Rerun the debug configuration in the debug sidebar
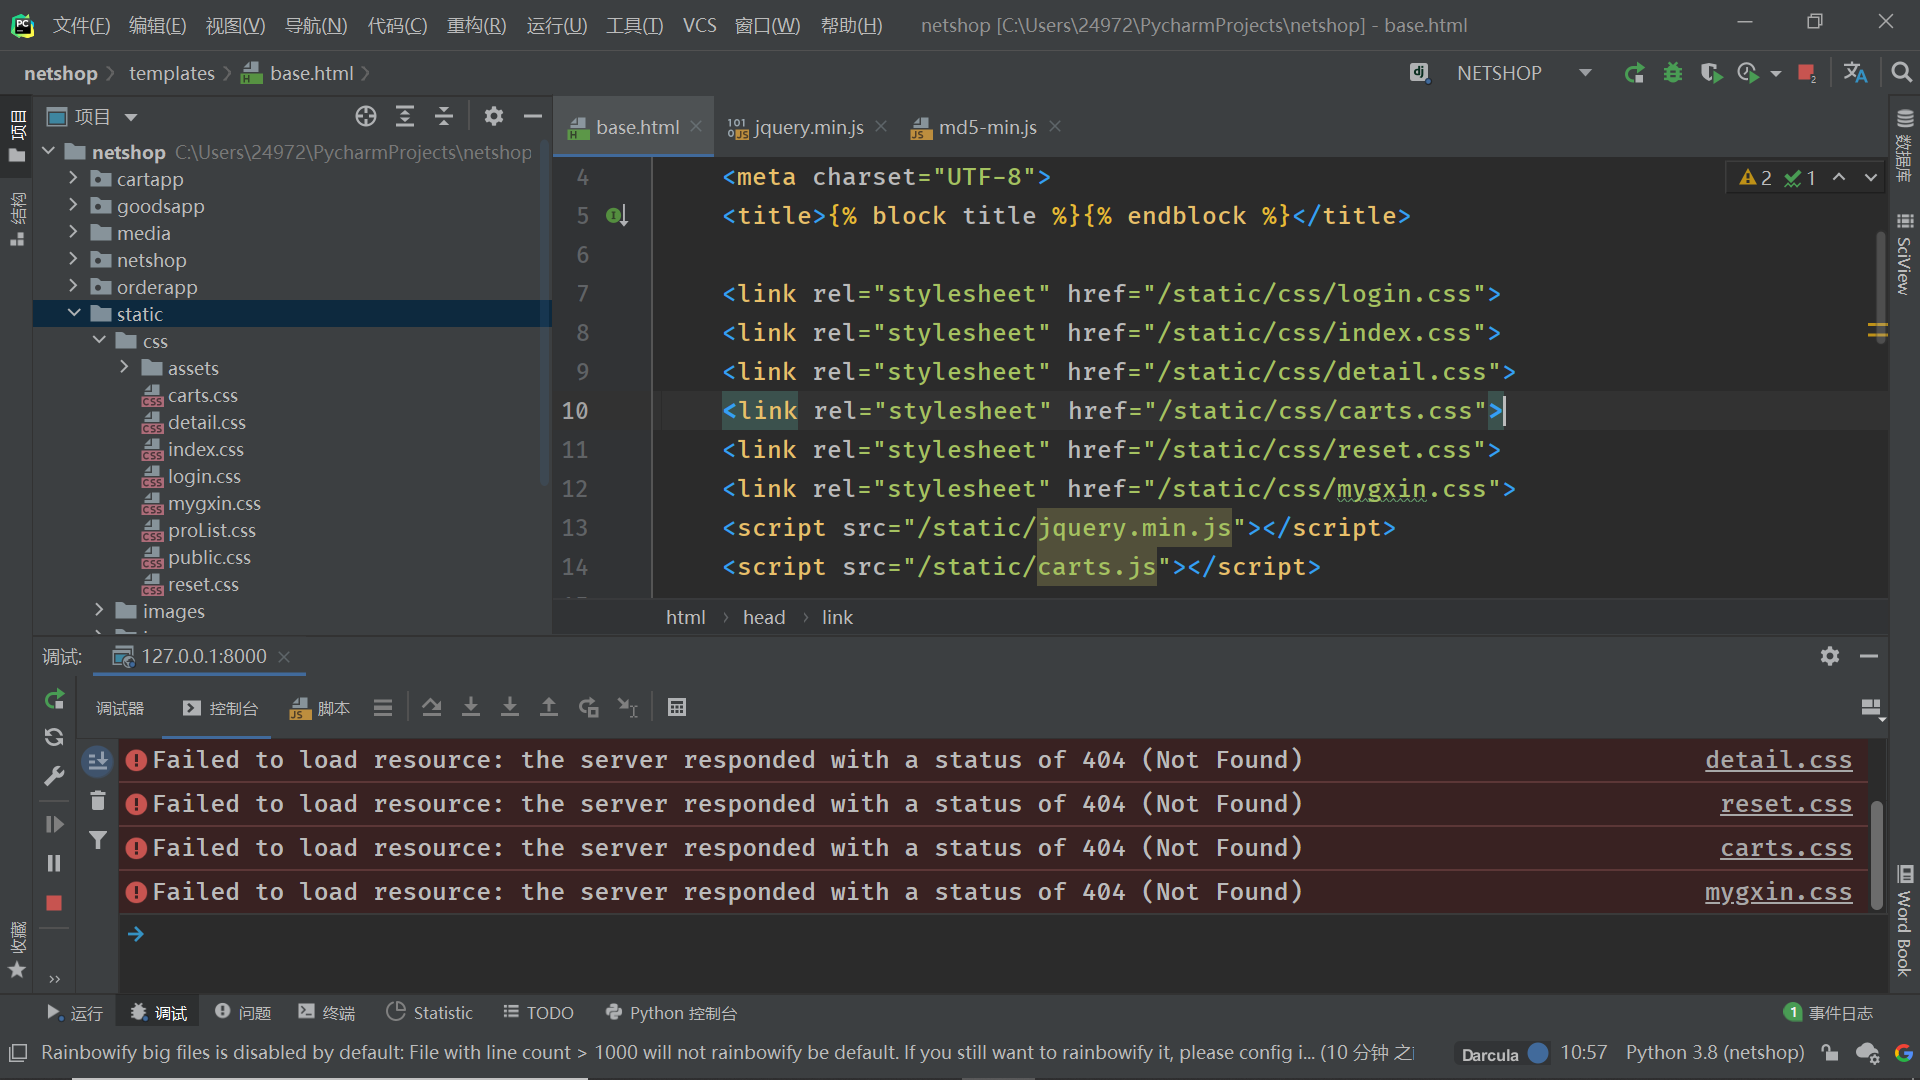Screen dimensions: 1920x1080 54,699
